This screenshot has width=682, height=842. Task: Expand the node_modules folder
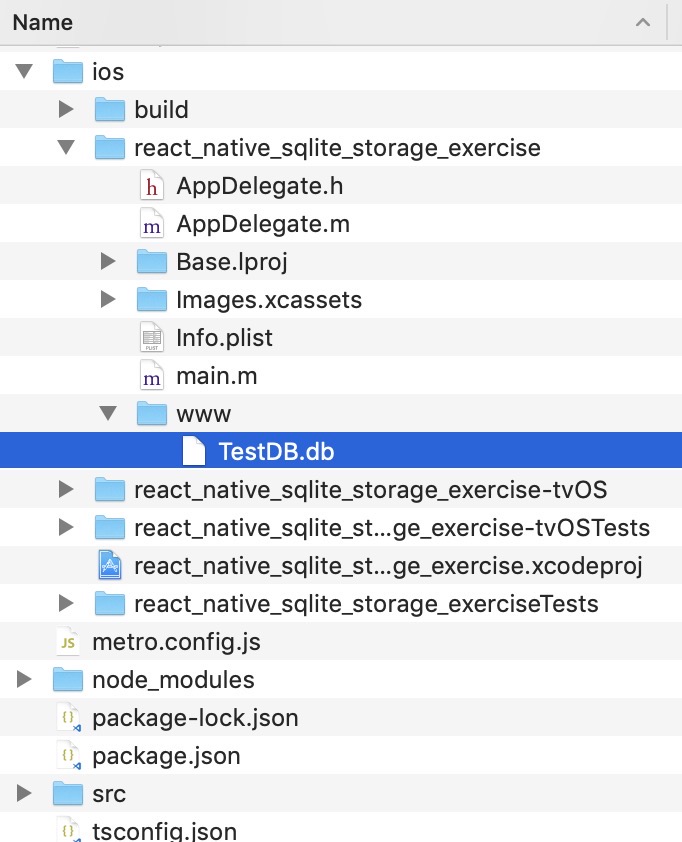23,679
